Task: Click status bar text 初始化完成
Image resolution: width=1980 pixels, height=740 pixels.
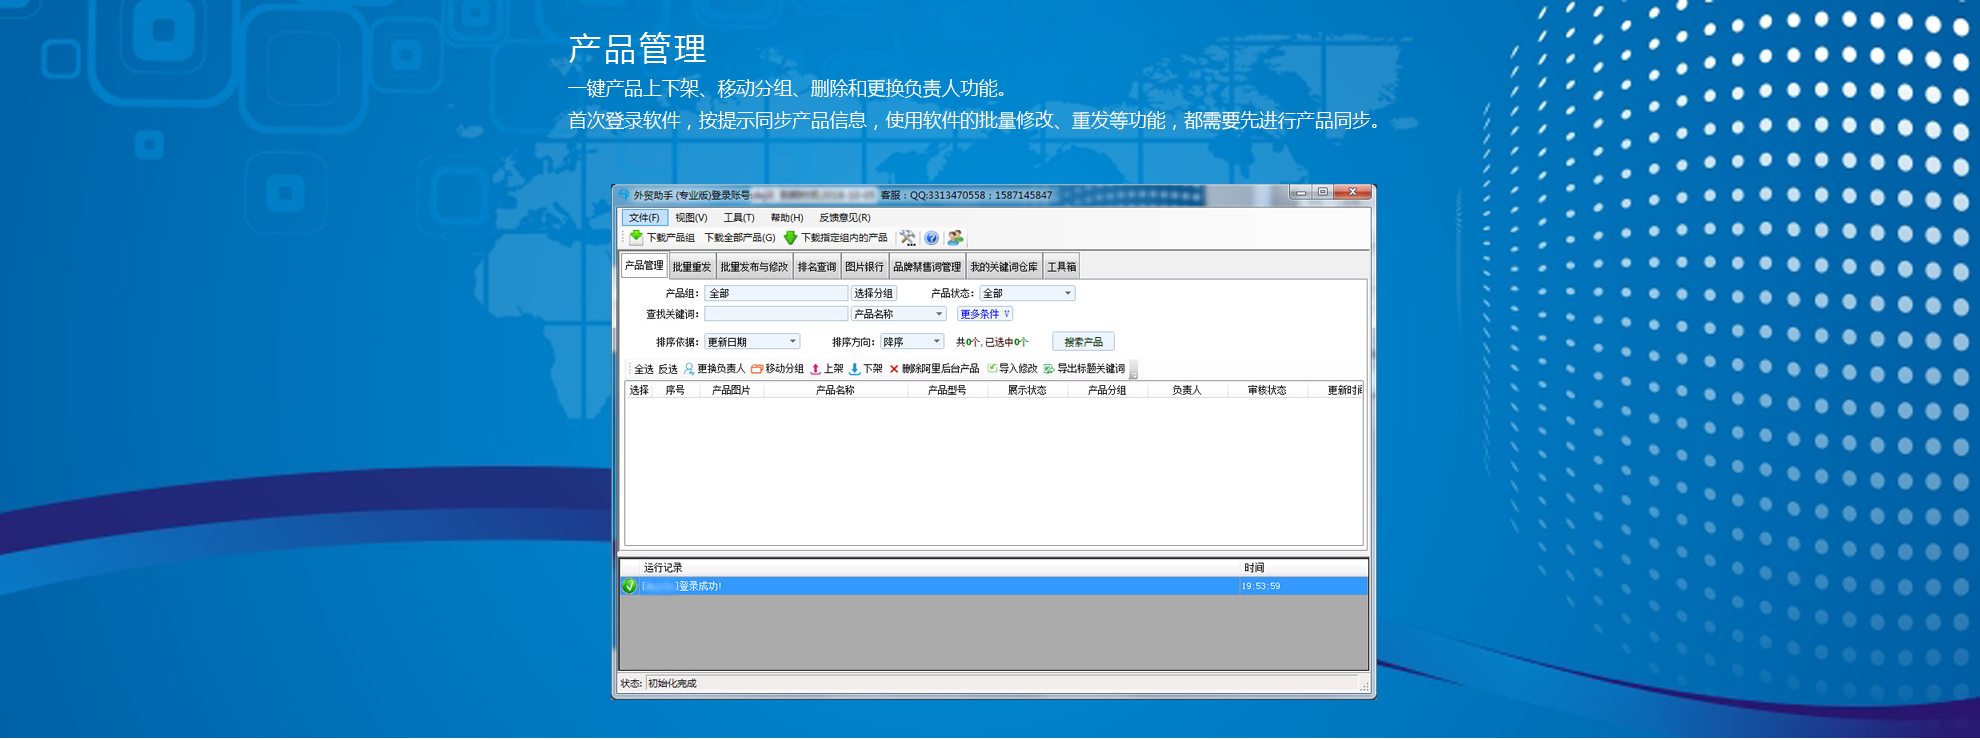Action: coord(672,684)
